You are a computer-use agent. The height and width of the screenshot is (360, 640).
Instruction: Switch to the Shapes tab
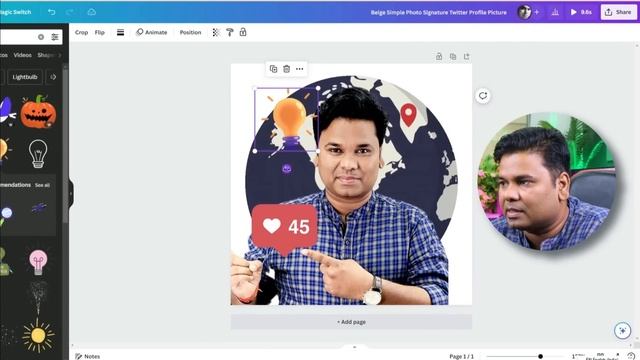click(46, 55)
